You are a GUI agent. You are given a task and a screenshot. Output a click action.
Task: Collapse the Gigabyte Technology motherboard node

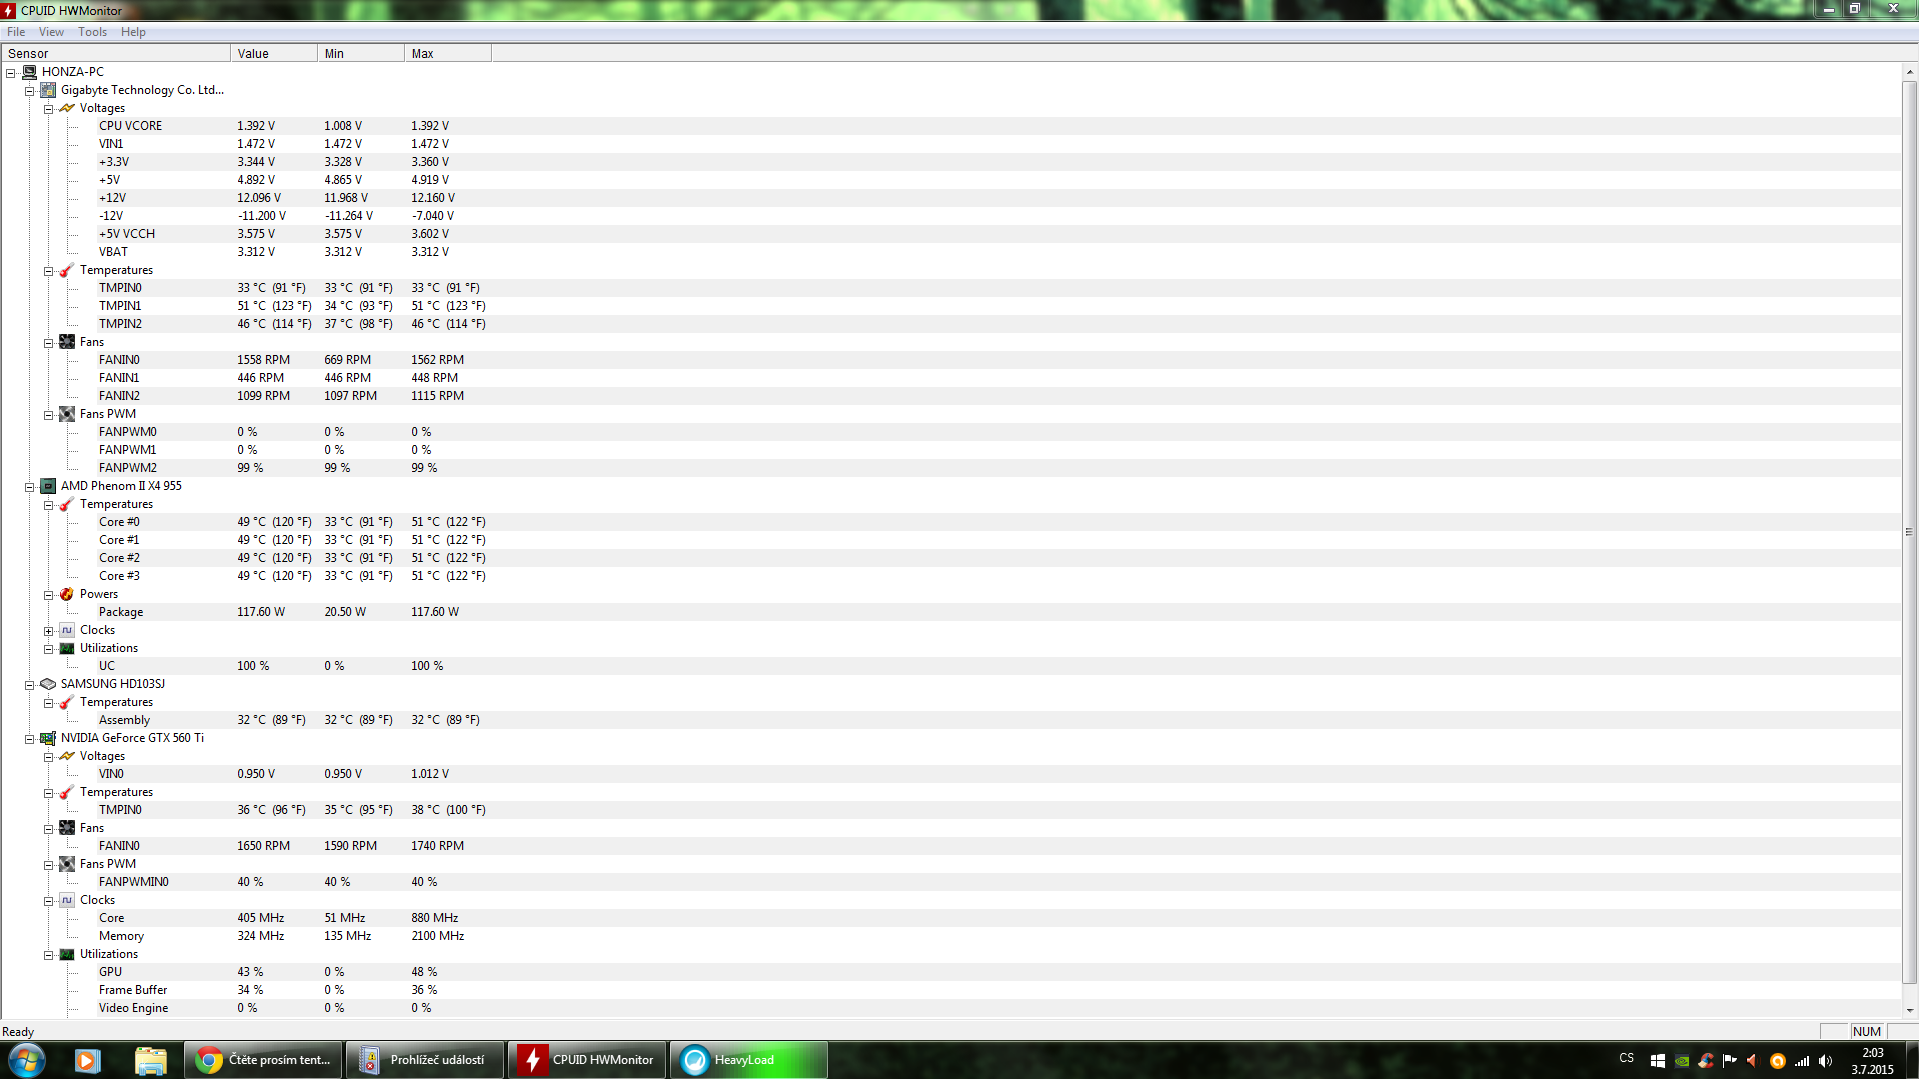(30, 91)
